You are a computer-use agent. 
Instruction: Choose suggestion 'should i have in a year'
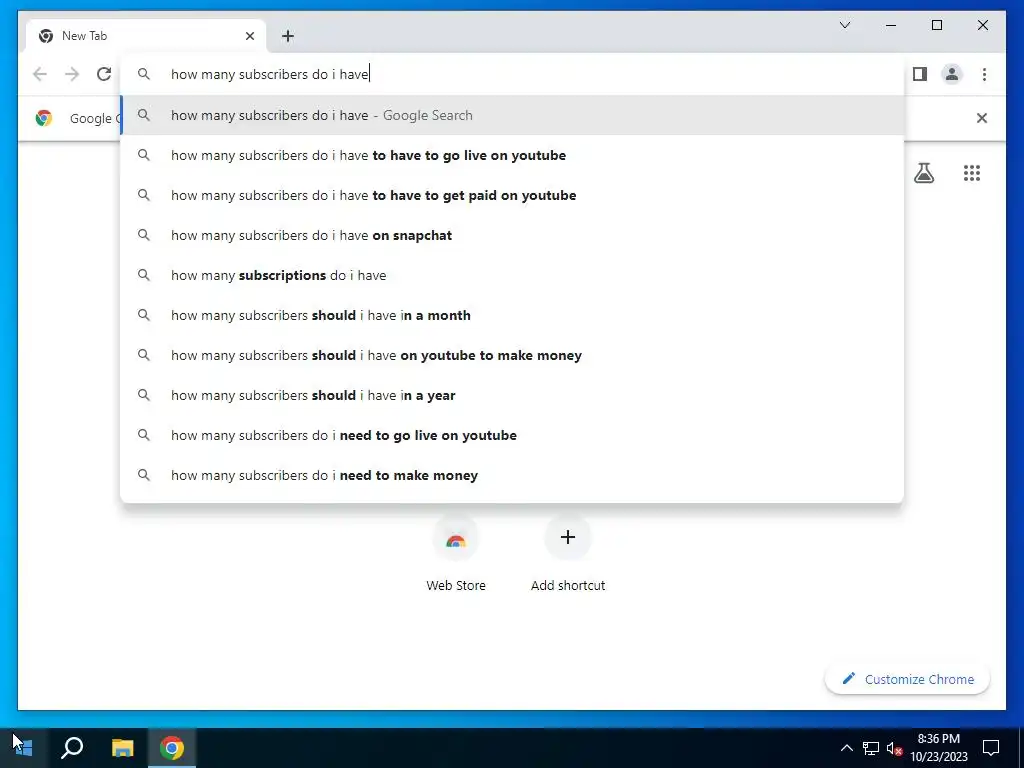click(x=512, y=395)
